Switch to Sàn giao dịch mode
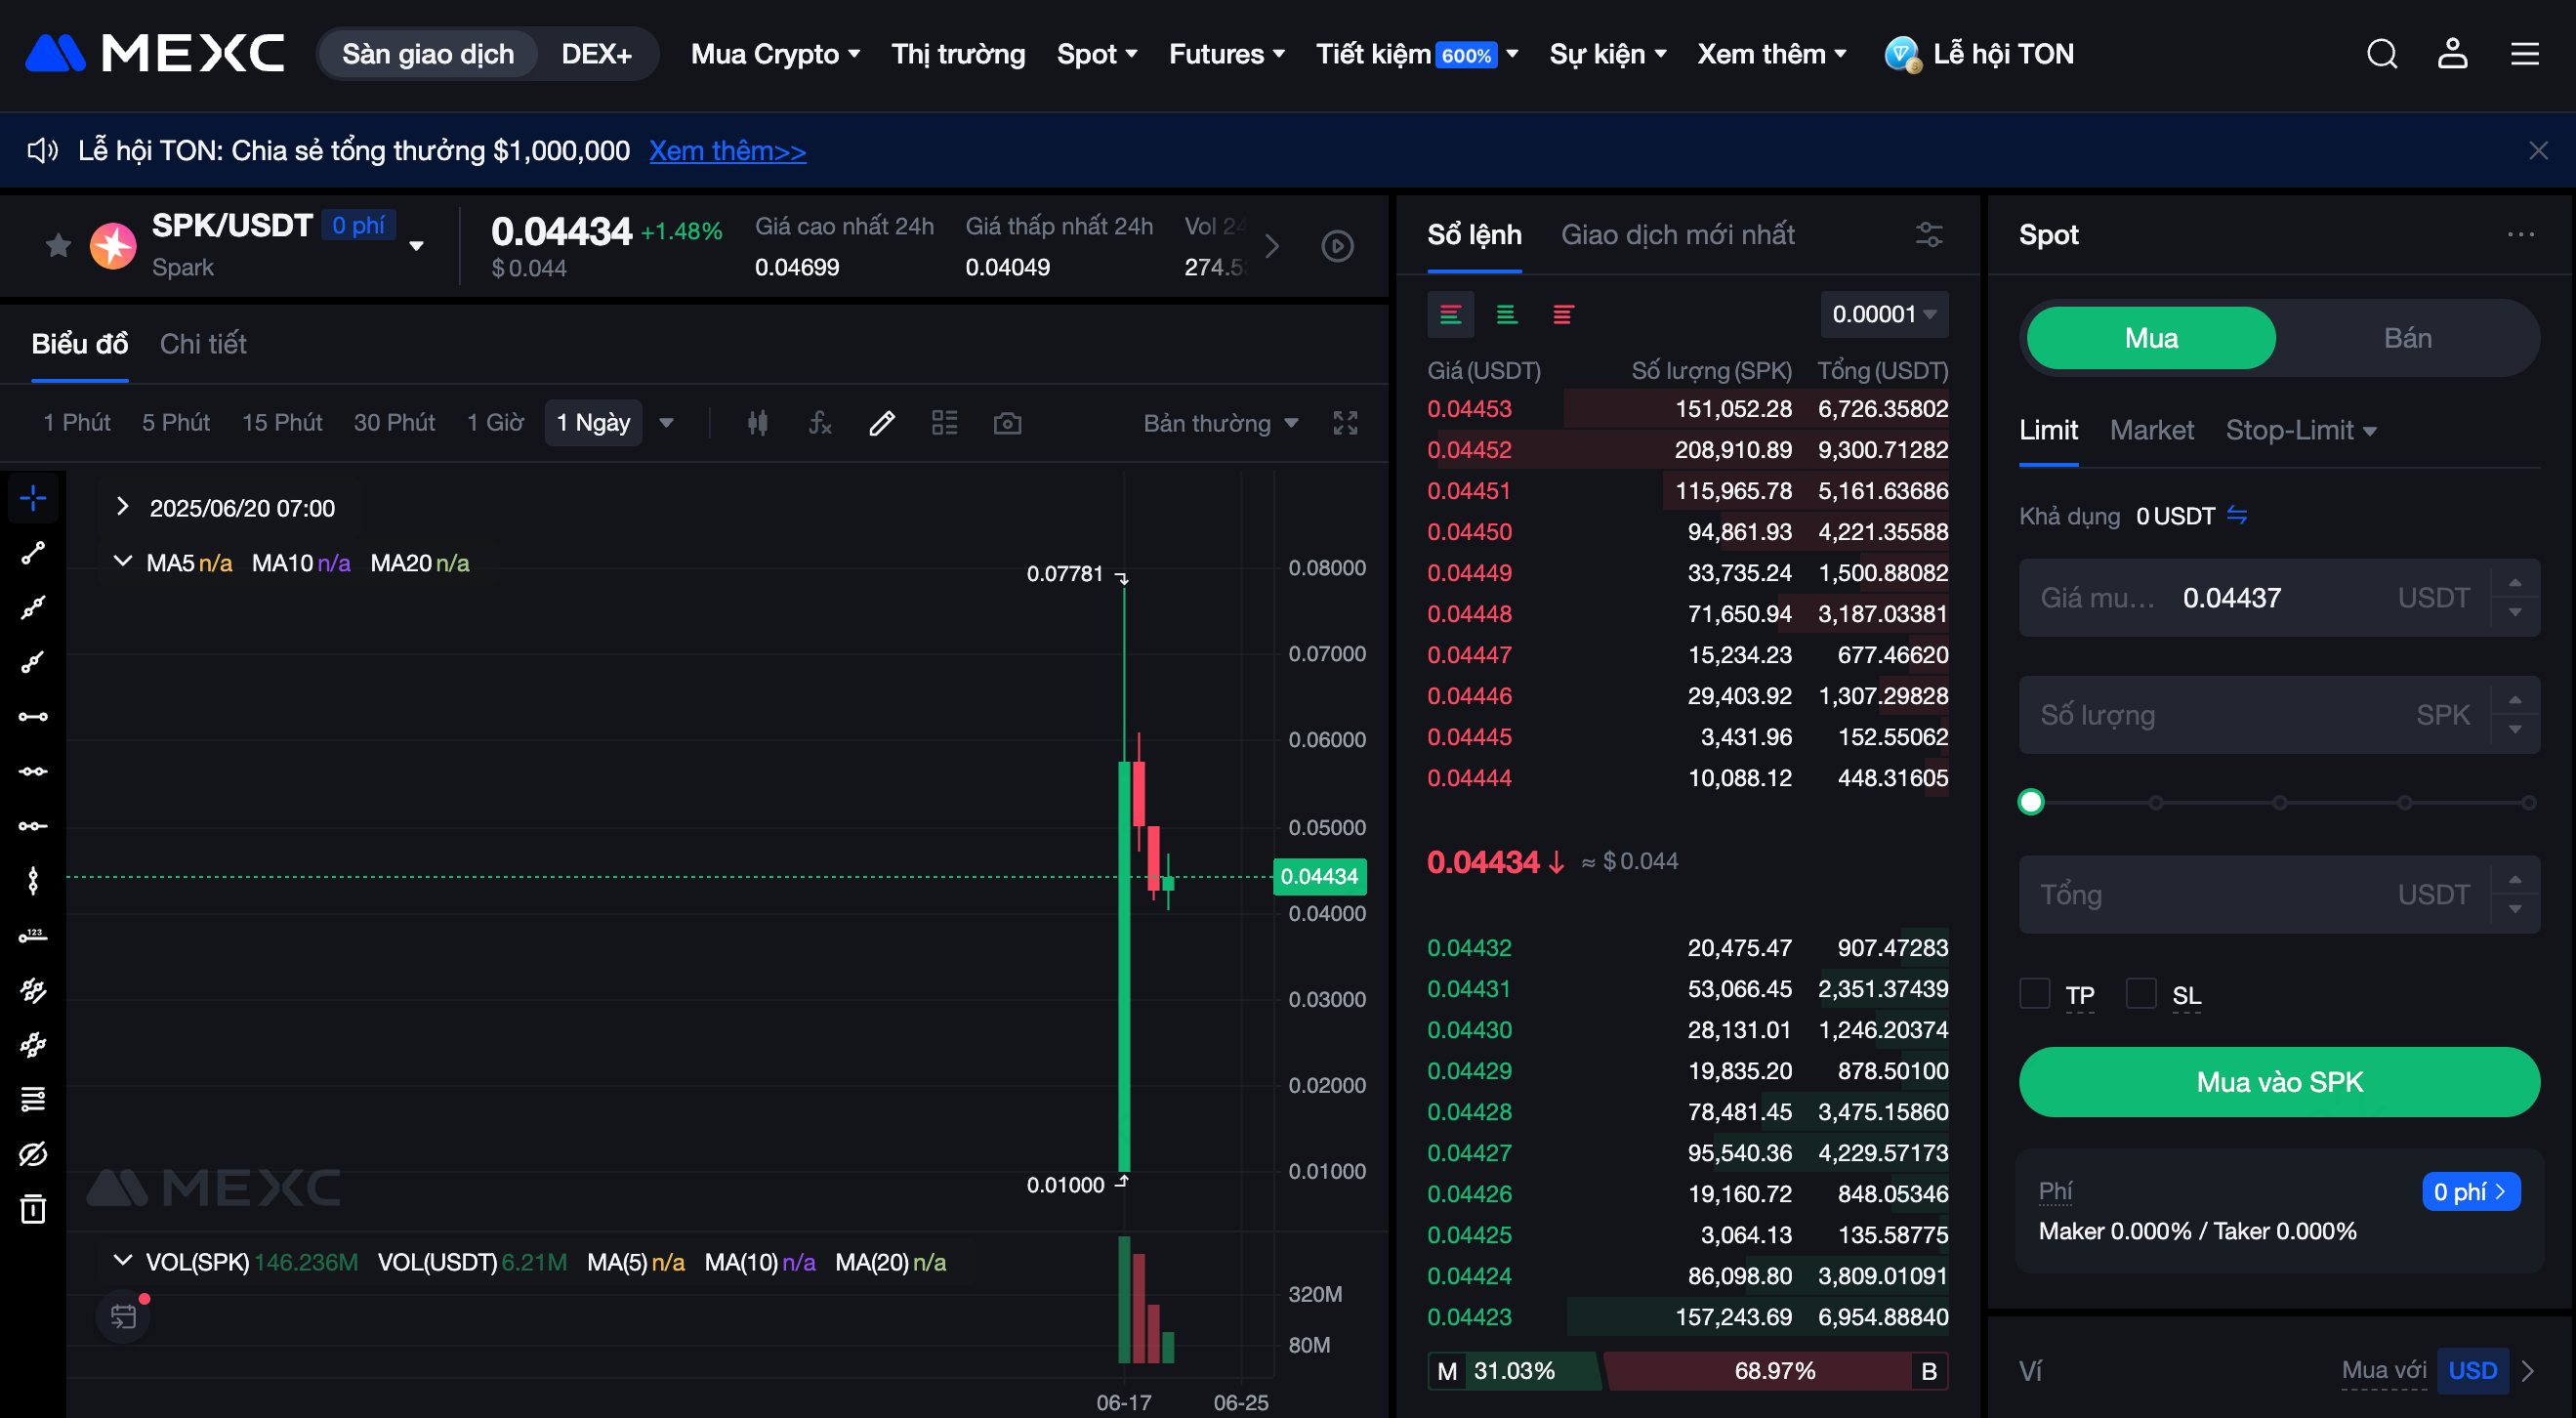 coord(428,54)
